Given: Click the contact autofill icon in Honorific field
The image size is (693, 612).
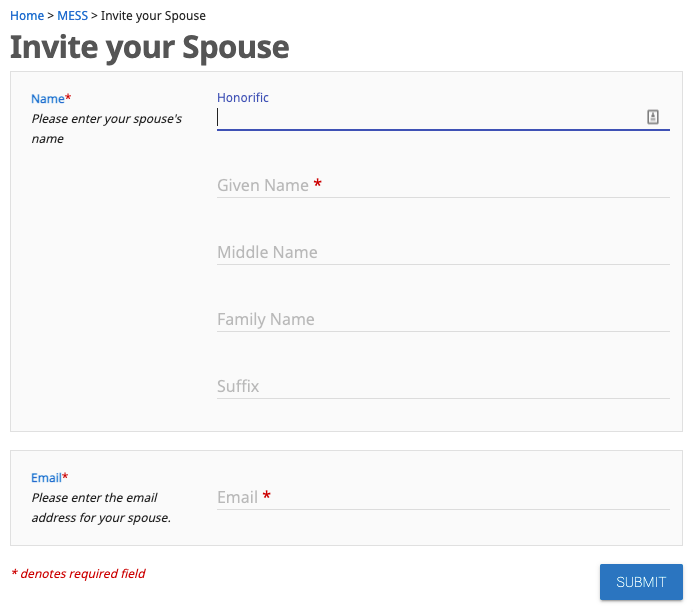Looking at the screenshot, I should click(x=652, y=117).
